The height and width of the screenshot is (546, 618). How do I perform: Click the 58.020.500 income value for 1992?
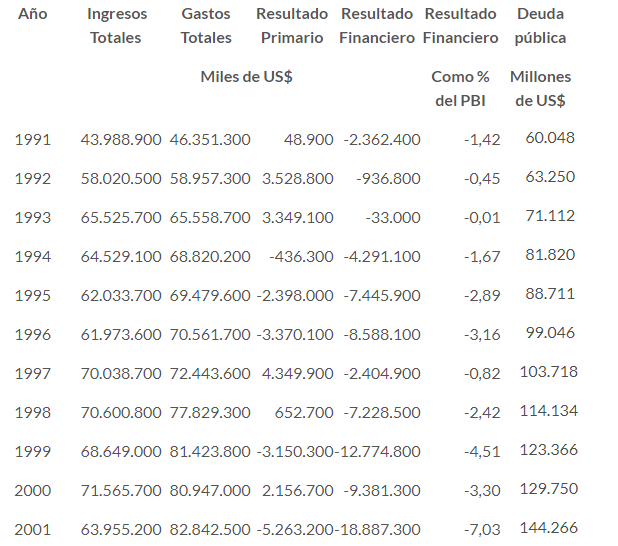[x=121, y=178]
